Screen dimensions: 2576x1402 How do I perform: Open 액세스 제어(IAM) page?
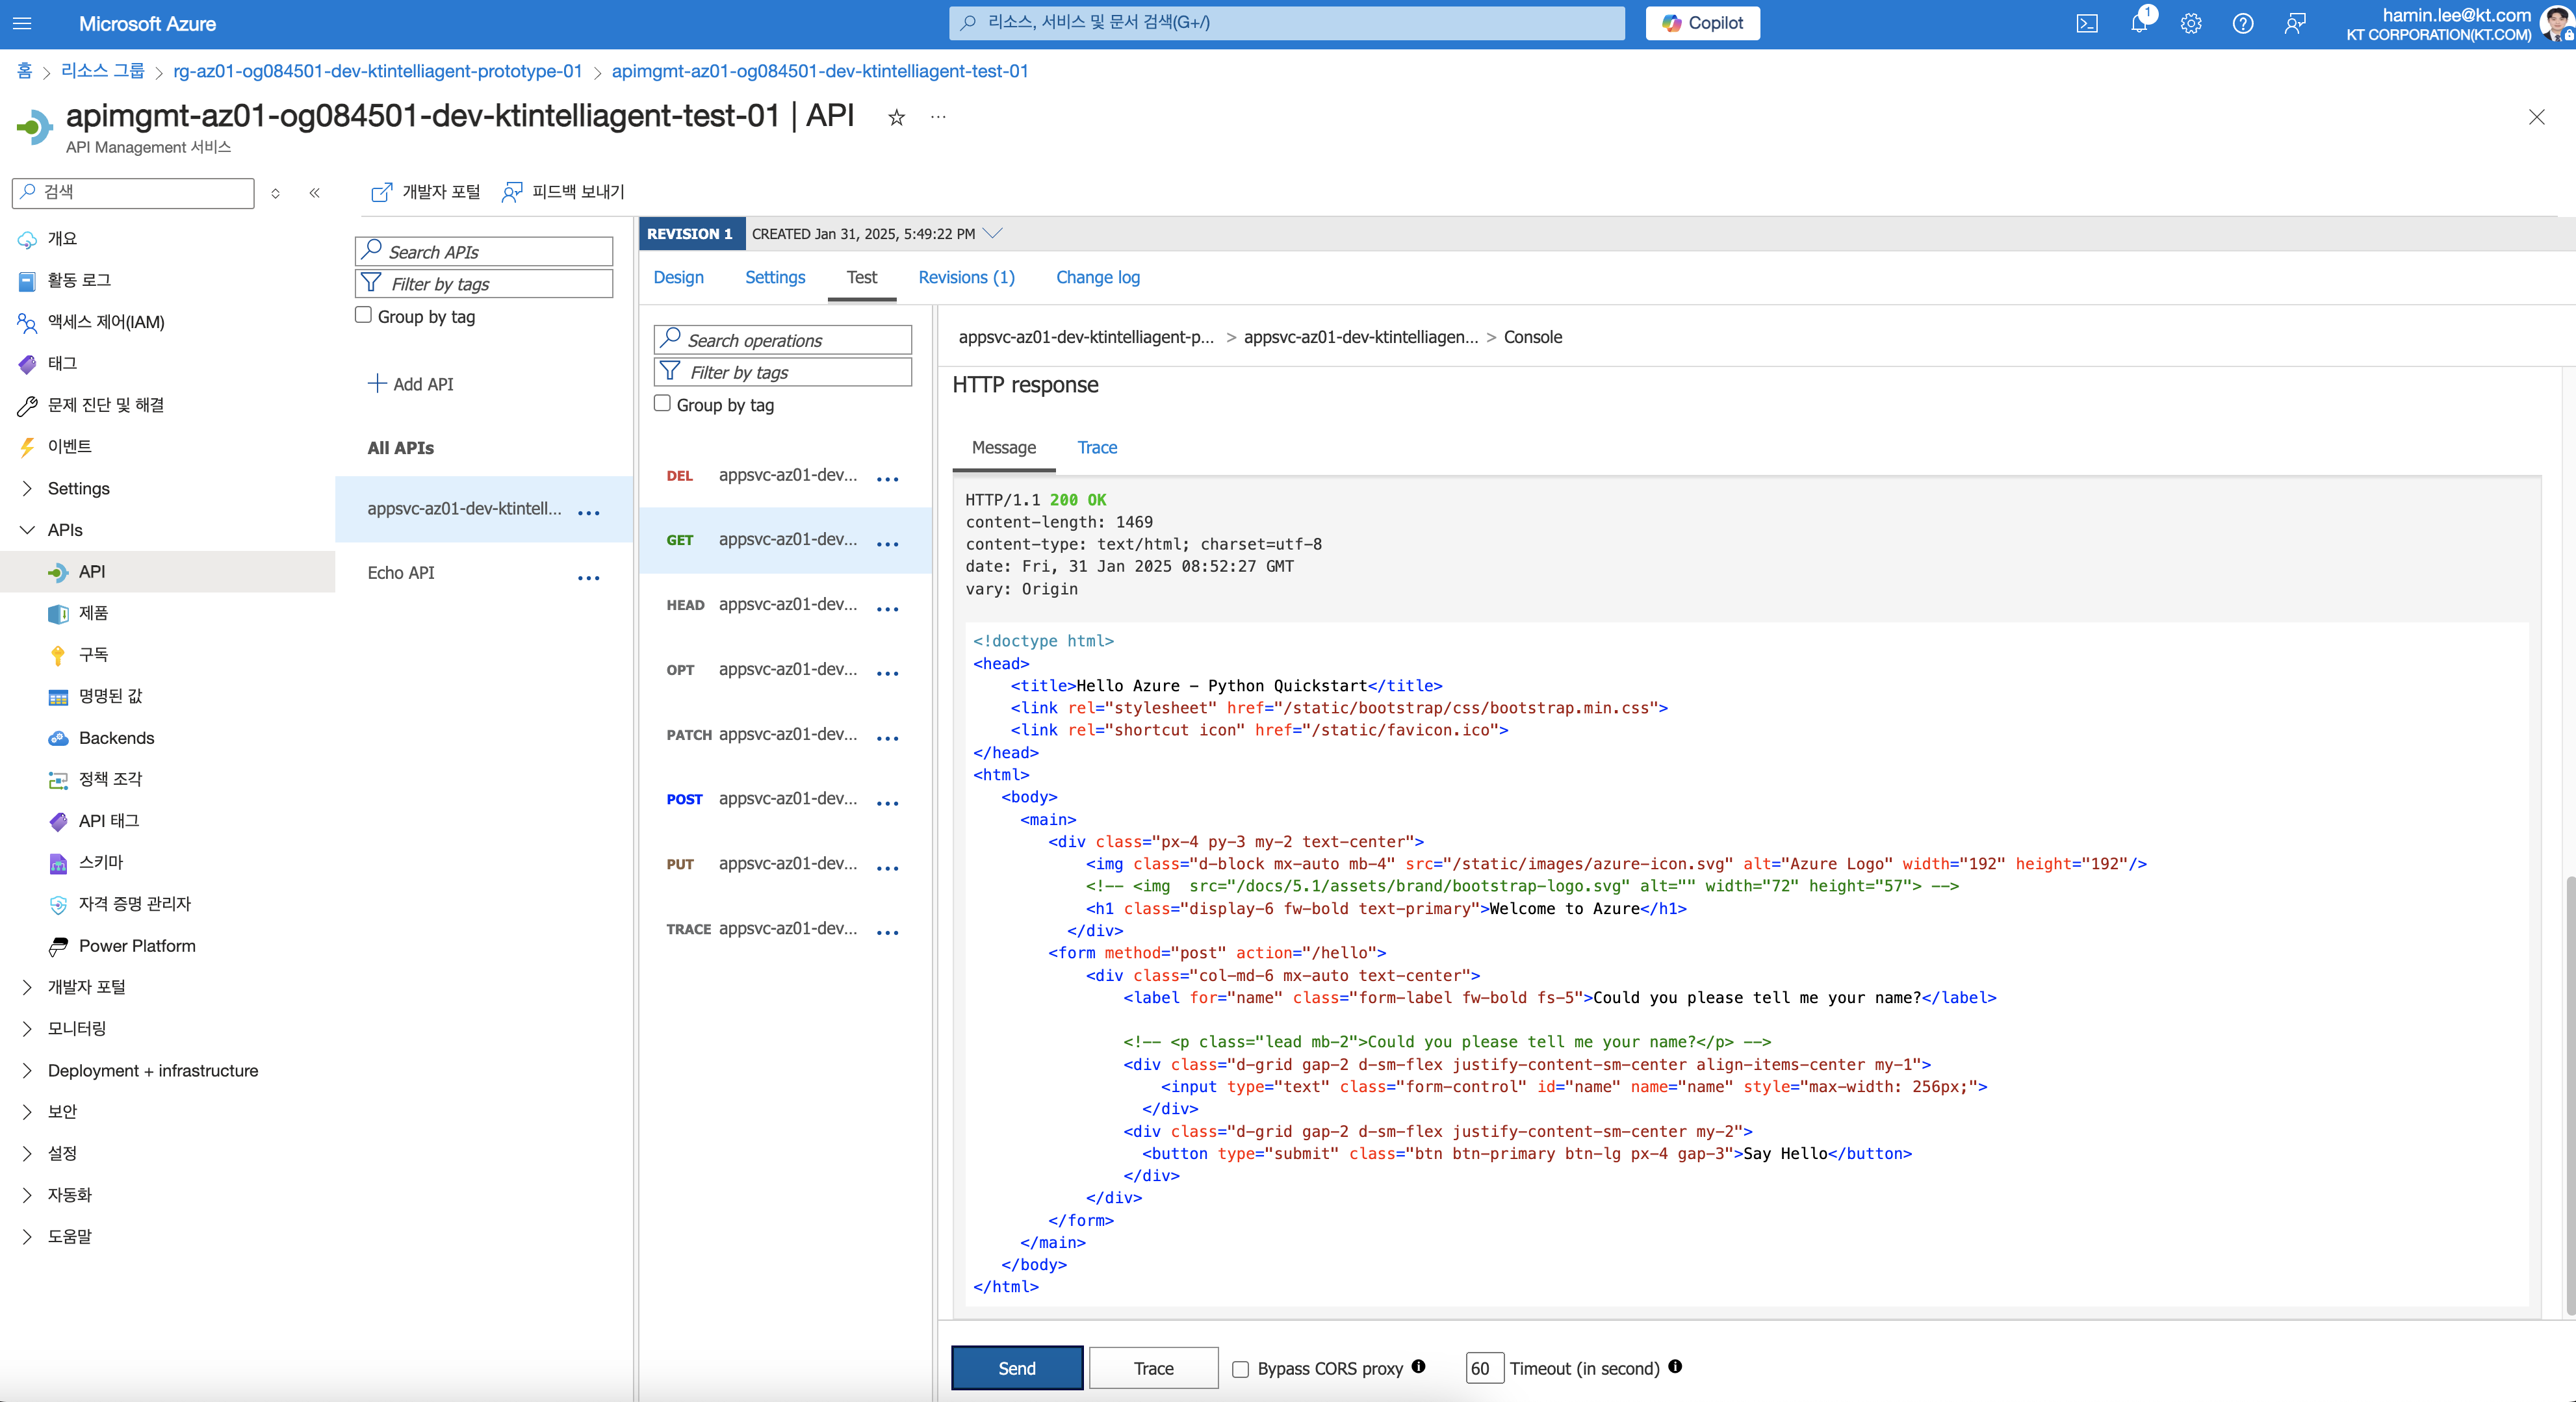pos(105,321)
